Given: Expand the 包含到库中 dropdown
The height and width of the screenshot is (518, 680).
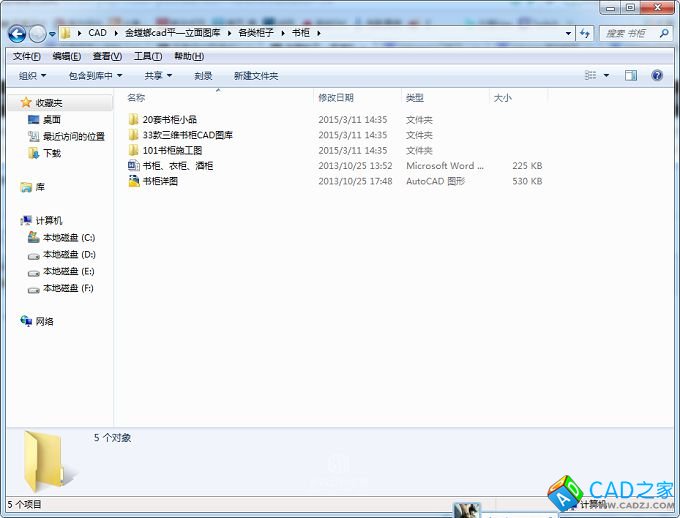Looking at the screenshot, I should click(x=95, y=76).
